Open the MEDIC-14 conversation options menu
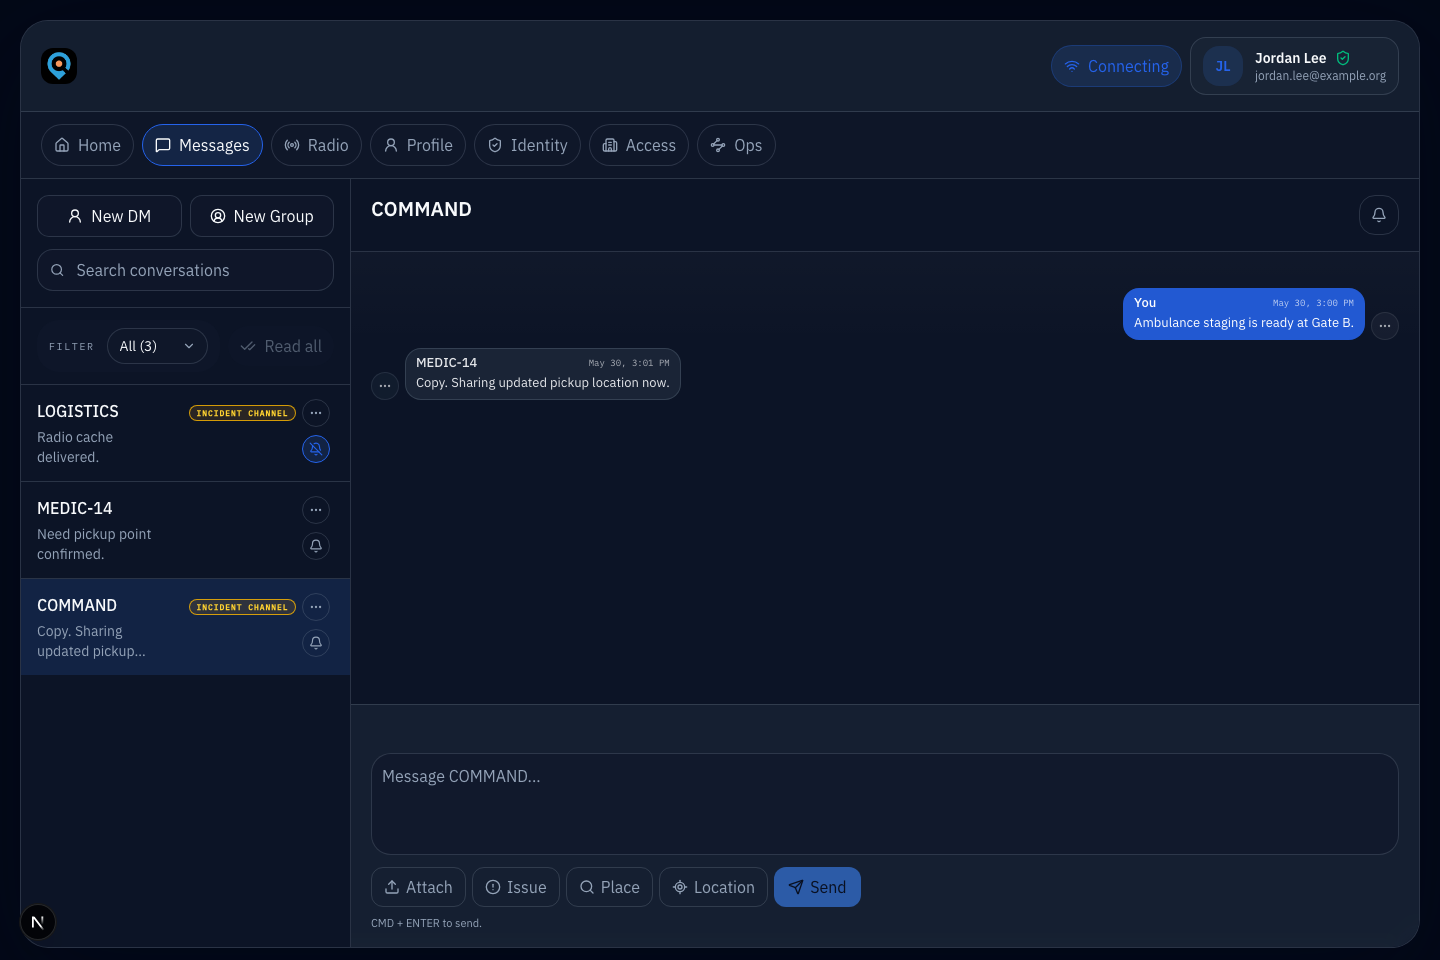 pyautogui.click(x=316, y=510)
